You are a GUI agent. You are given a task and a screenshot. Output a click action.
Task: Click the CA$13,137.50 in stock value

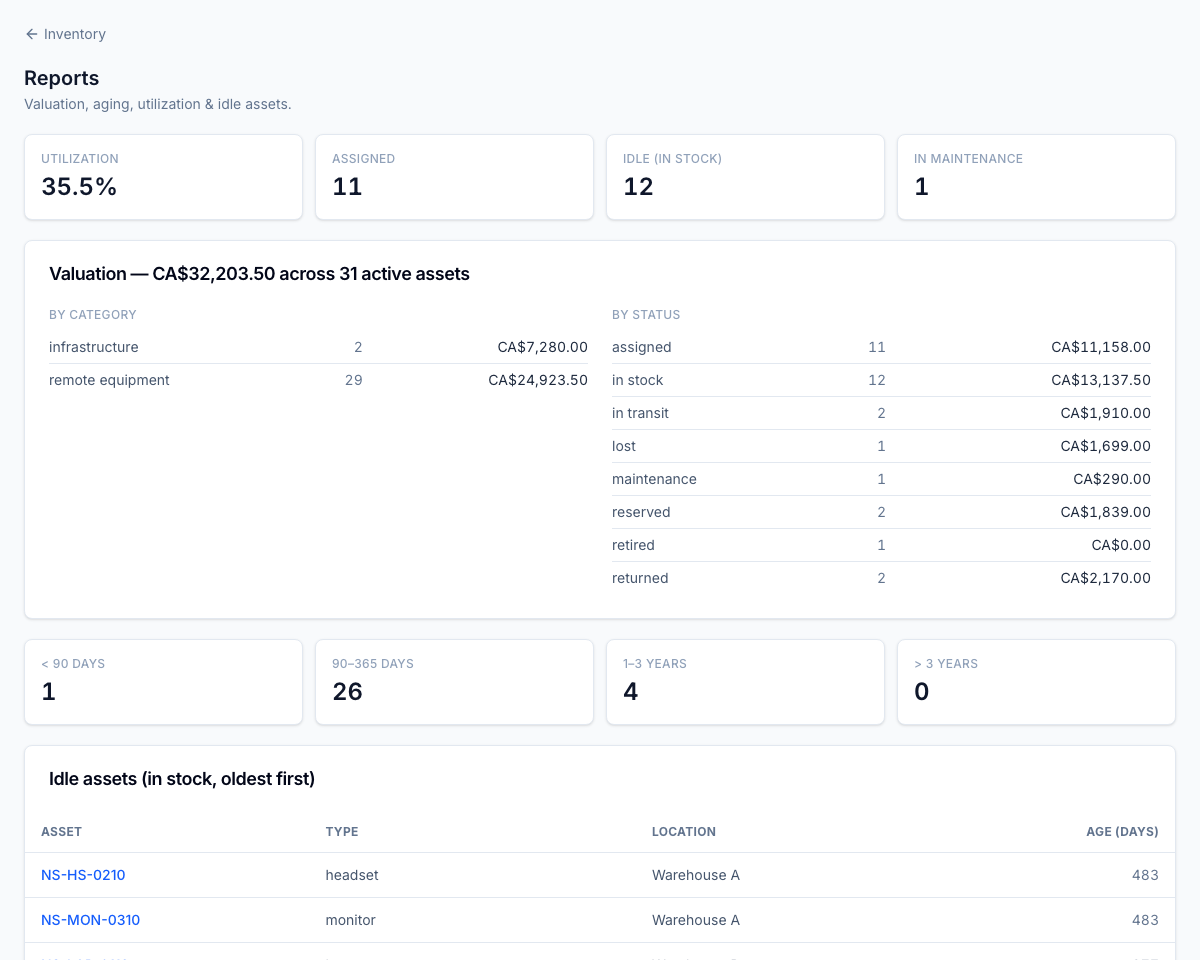pos(1101,380)
